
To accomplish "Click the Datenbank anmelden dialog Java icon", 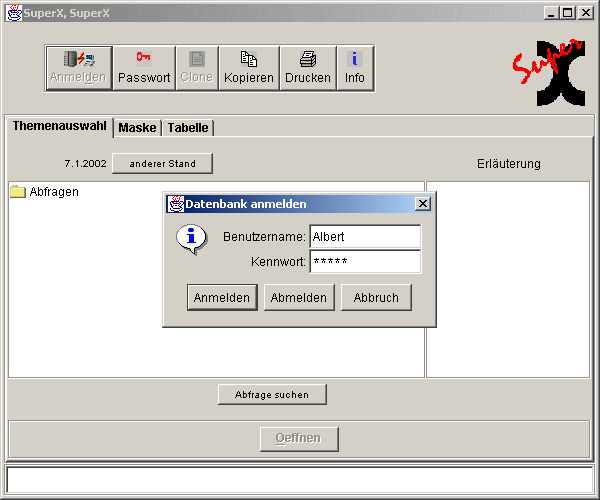I will coord(176,204).
